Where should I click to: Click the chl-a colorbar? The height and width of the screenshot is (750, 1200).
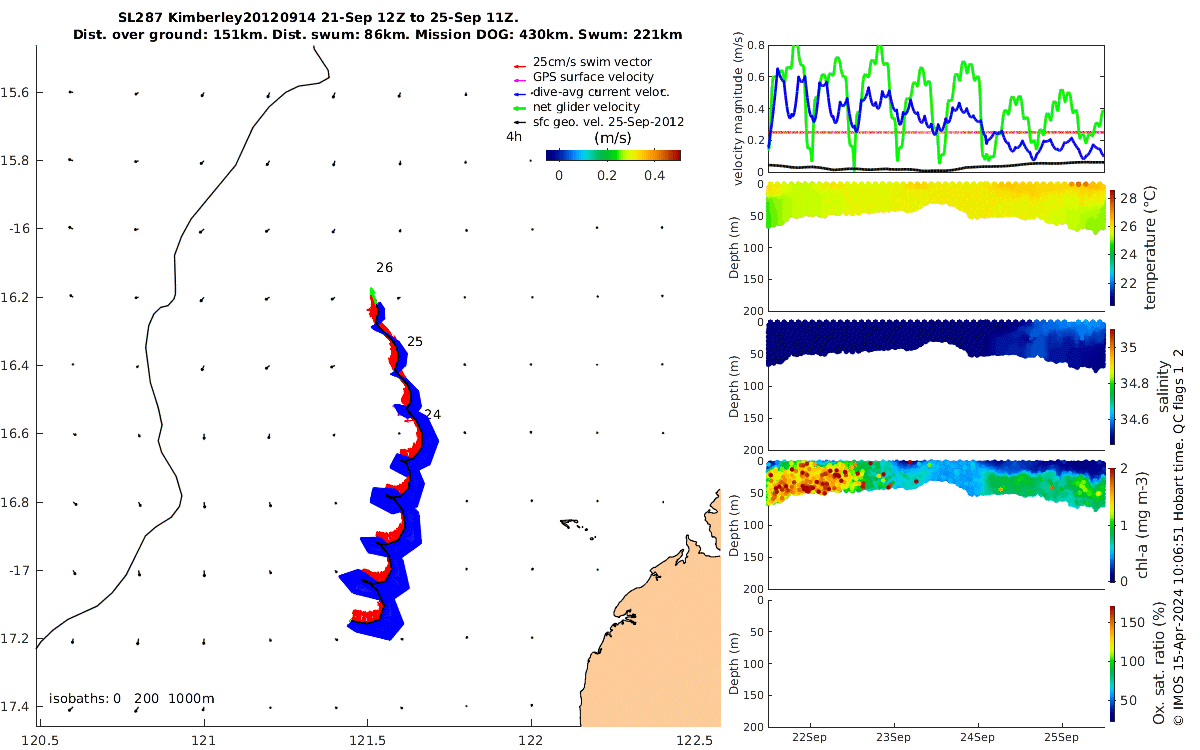(1113, 524)
